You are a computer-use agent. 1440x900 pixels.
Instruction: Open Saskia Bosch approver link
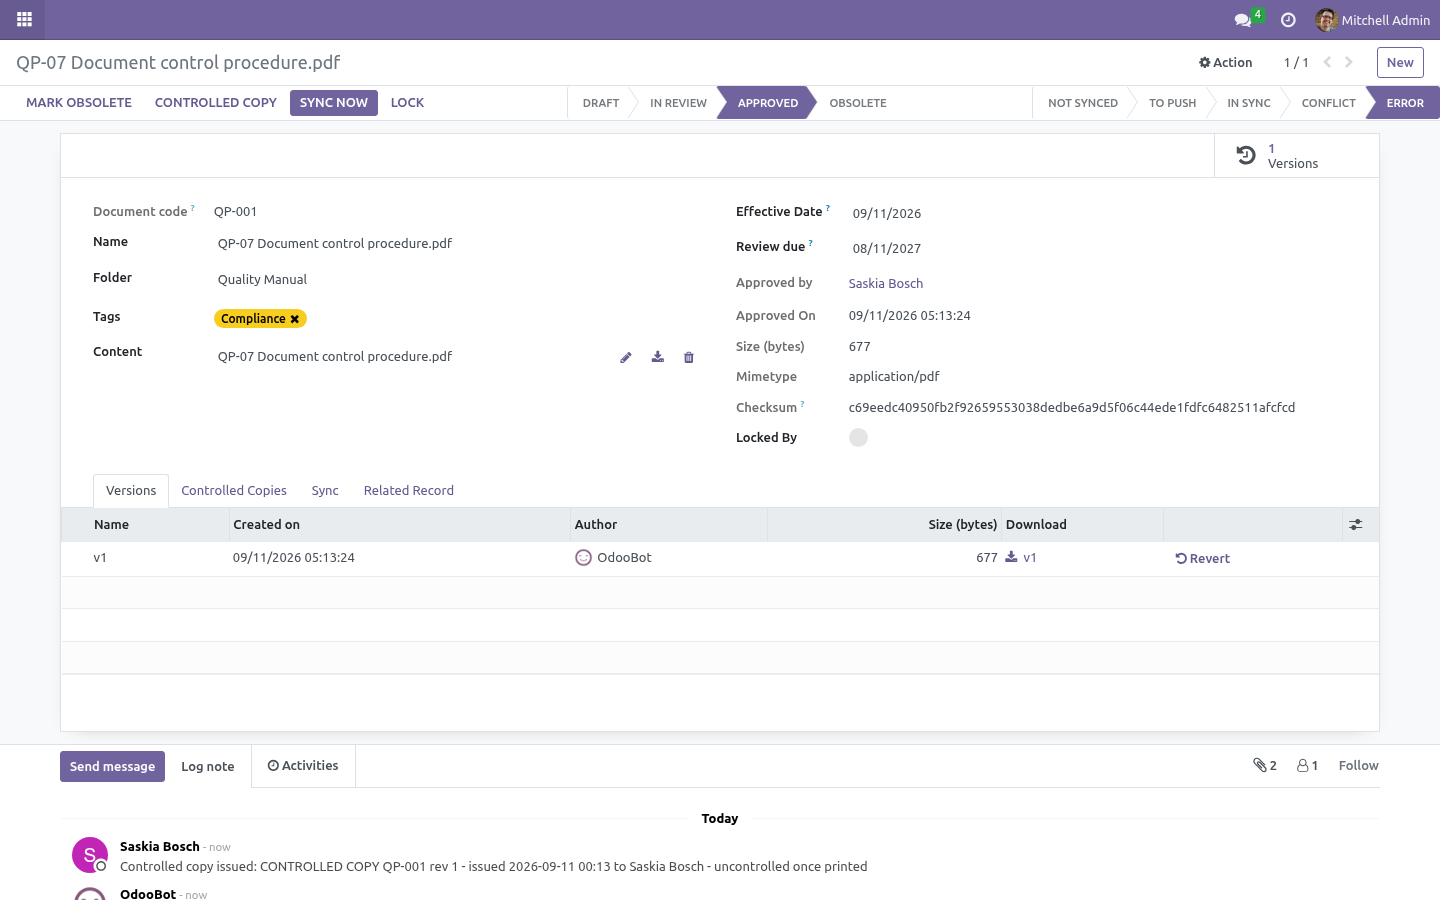pos(886,284)
